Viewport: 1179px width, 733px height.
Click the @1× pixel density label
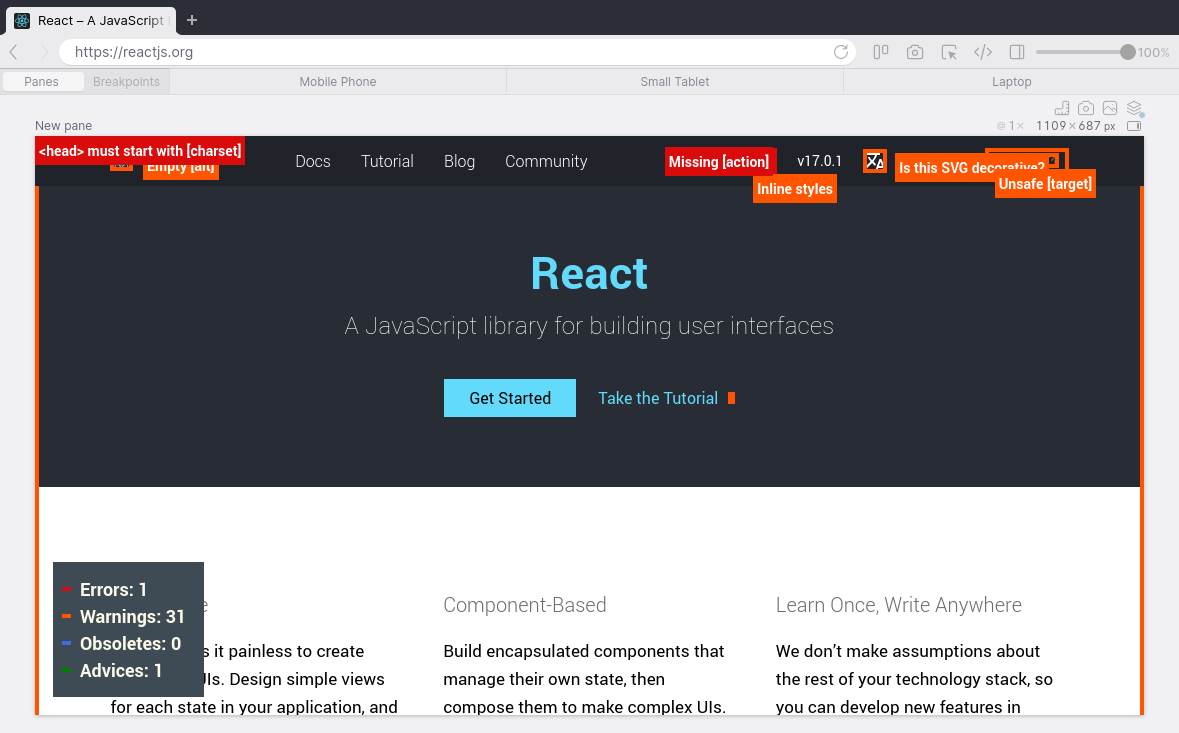tap(1010, 126)
